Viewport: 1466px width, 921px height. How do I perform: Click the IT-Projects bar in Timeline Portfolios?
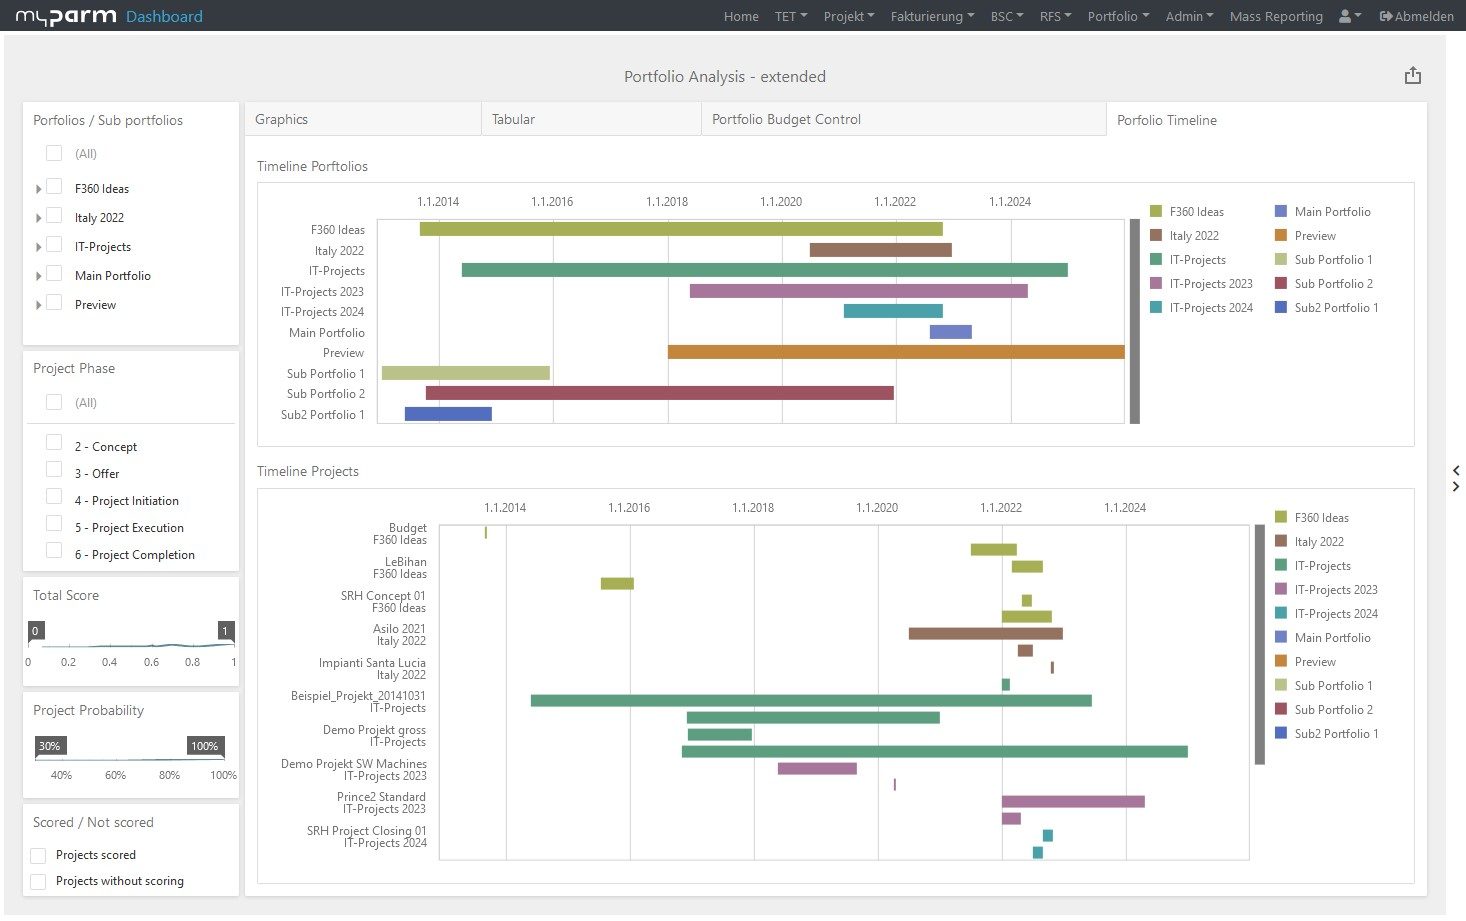[764, 270]
